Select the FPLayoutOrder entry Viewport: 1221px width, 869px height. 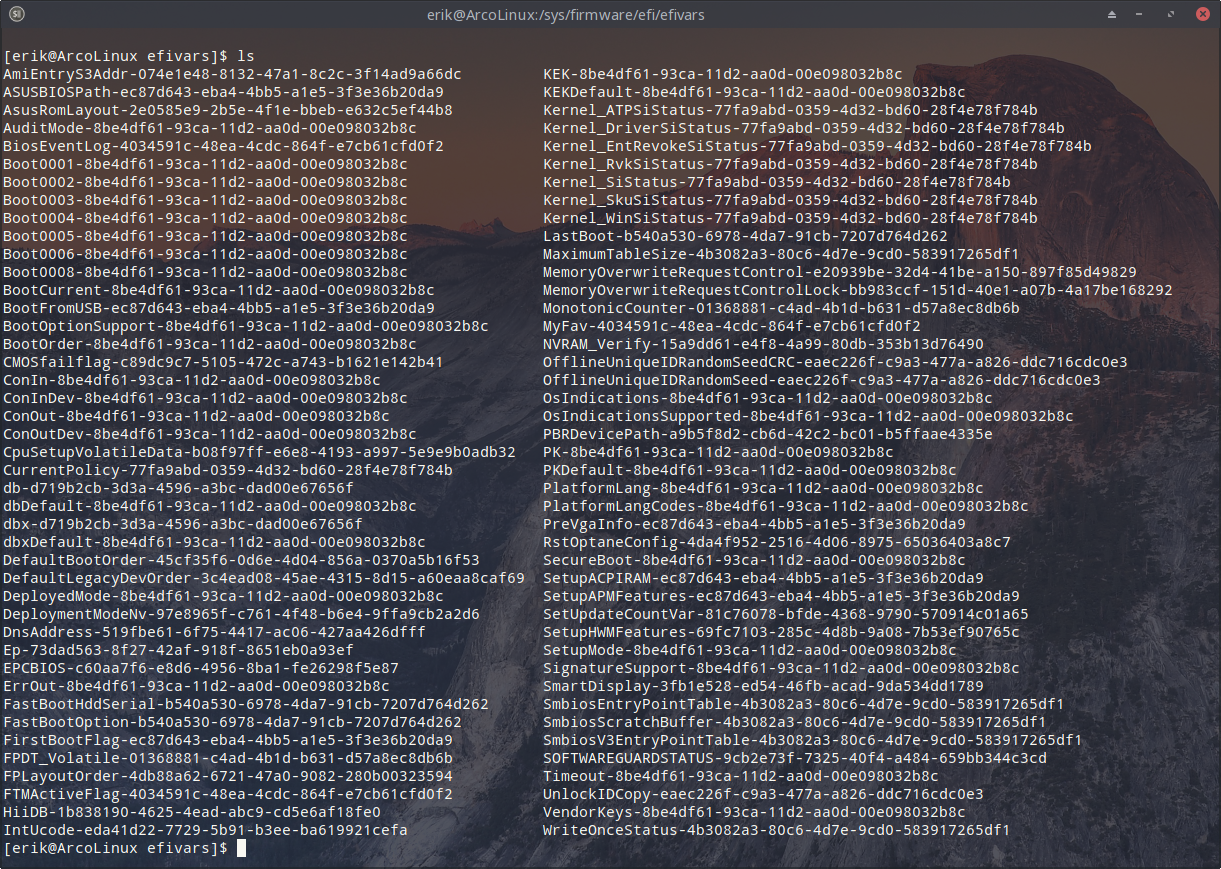(x=228, y=776)
